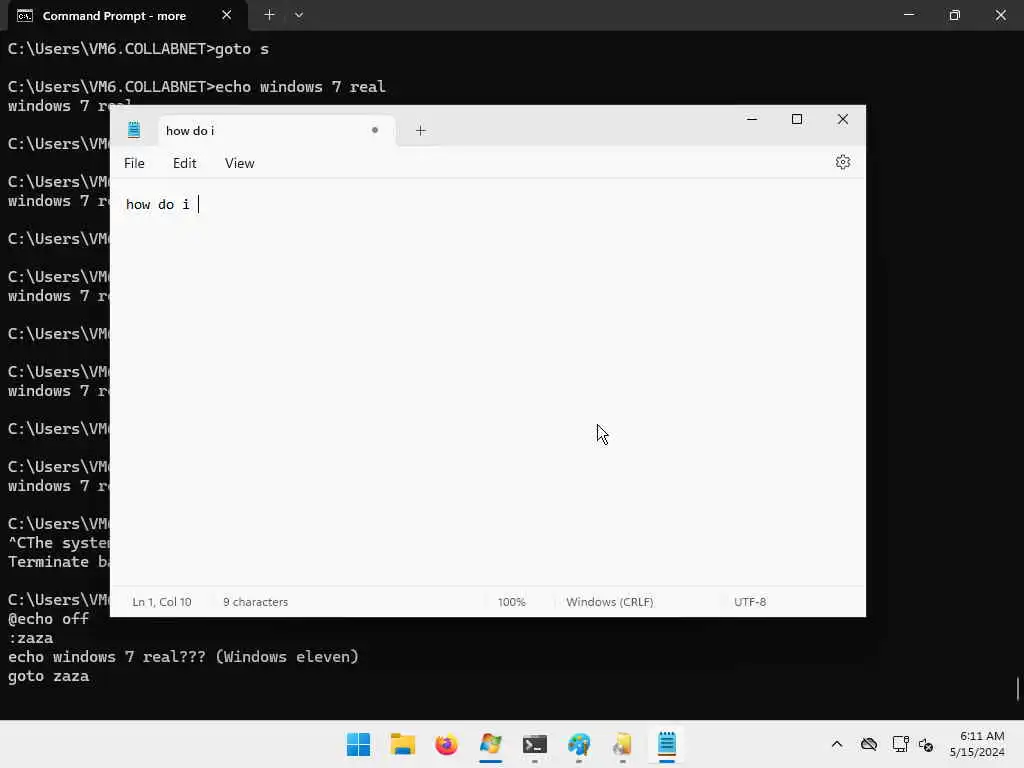The height and width of the screenshot is (768, 1024).
Task: Add a new Notepad tab
Action: (421, 131)
